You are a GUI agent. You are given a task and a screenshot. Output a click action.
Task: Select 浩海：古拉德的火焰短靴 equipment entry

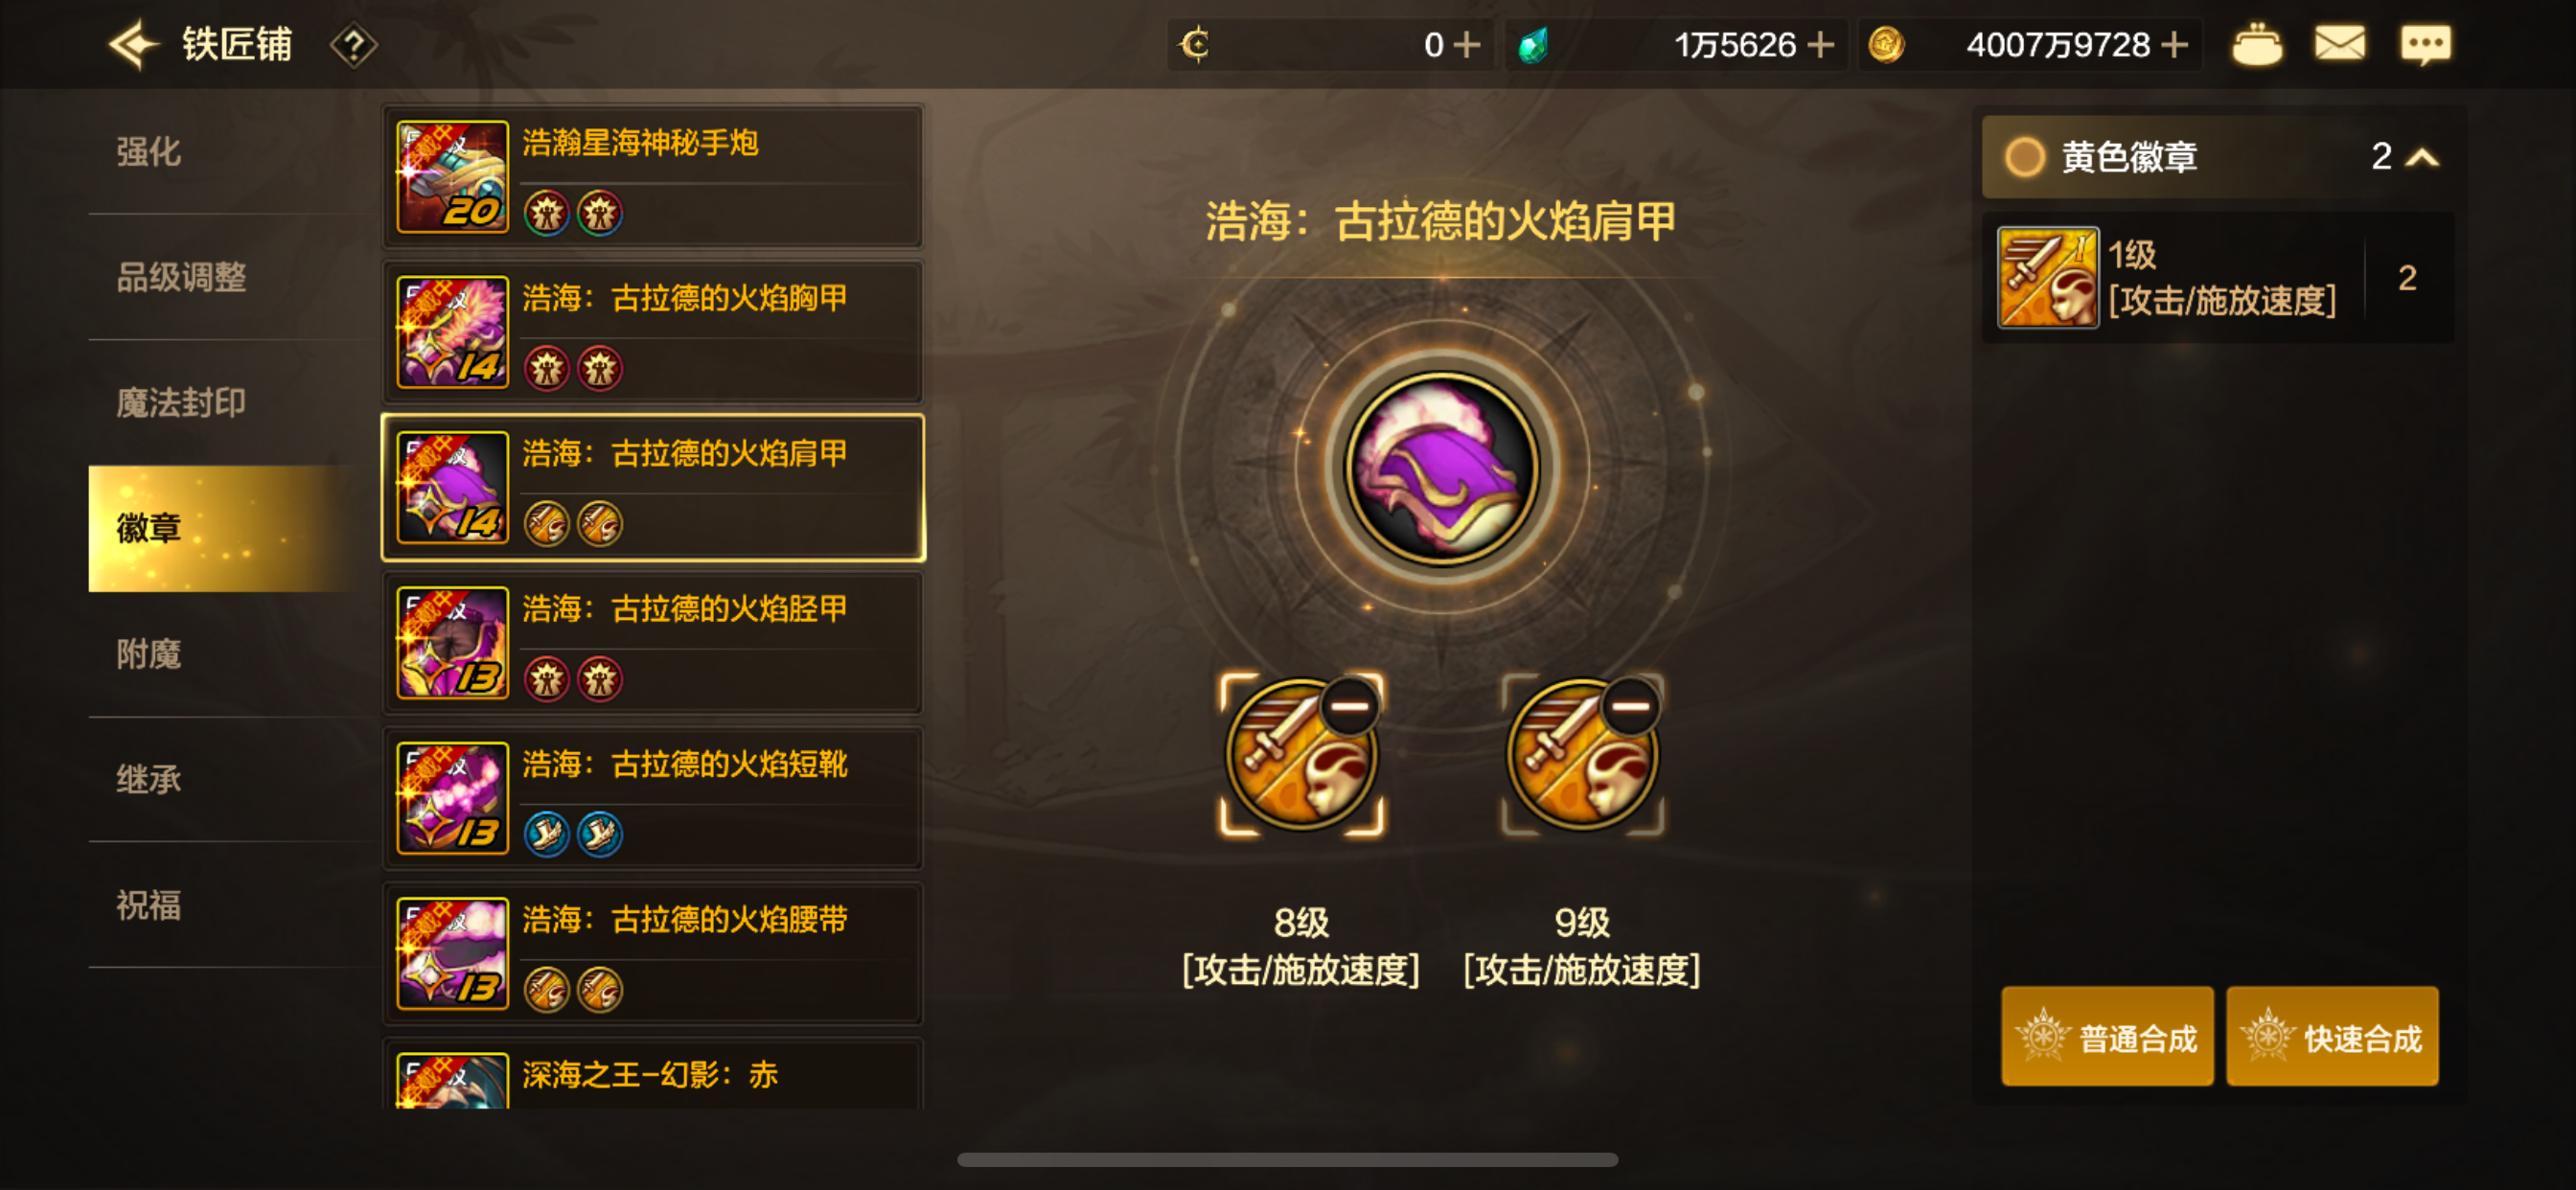click(652, 798)
